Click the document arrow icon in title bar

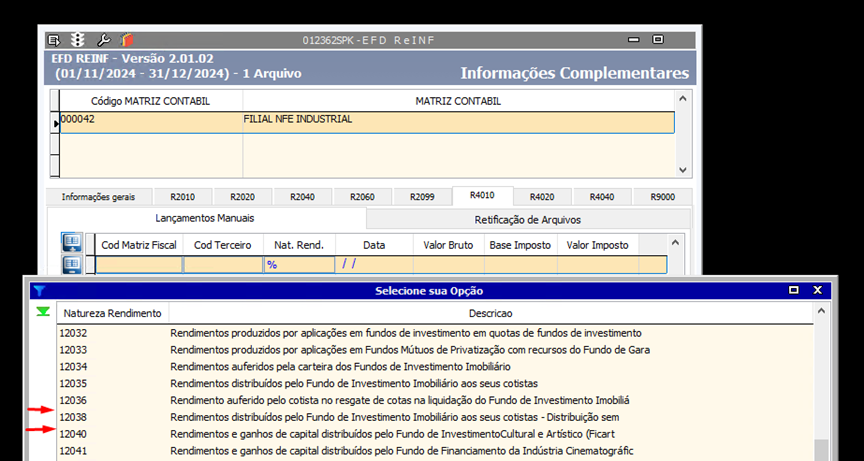(53, 40)
